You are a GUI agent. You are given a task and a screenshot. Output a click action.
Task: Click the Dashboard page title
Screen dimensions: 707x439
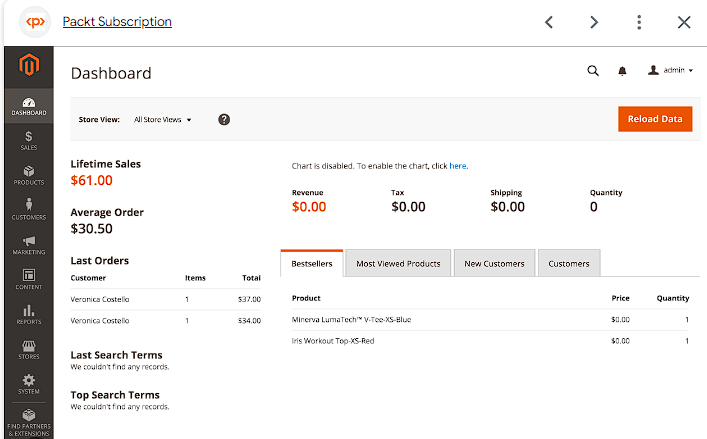point(111,73)
